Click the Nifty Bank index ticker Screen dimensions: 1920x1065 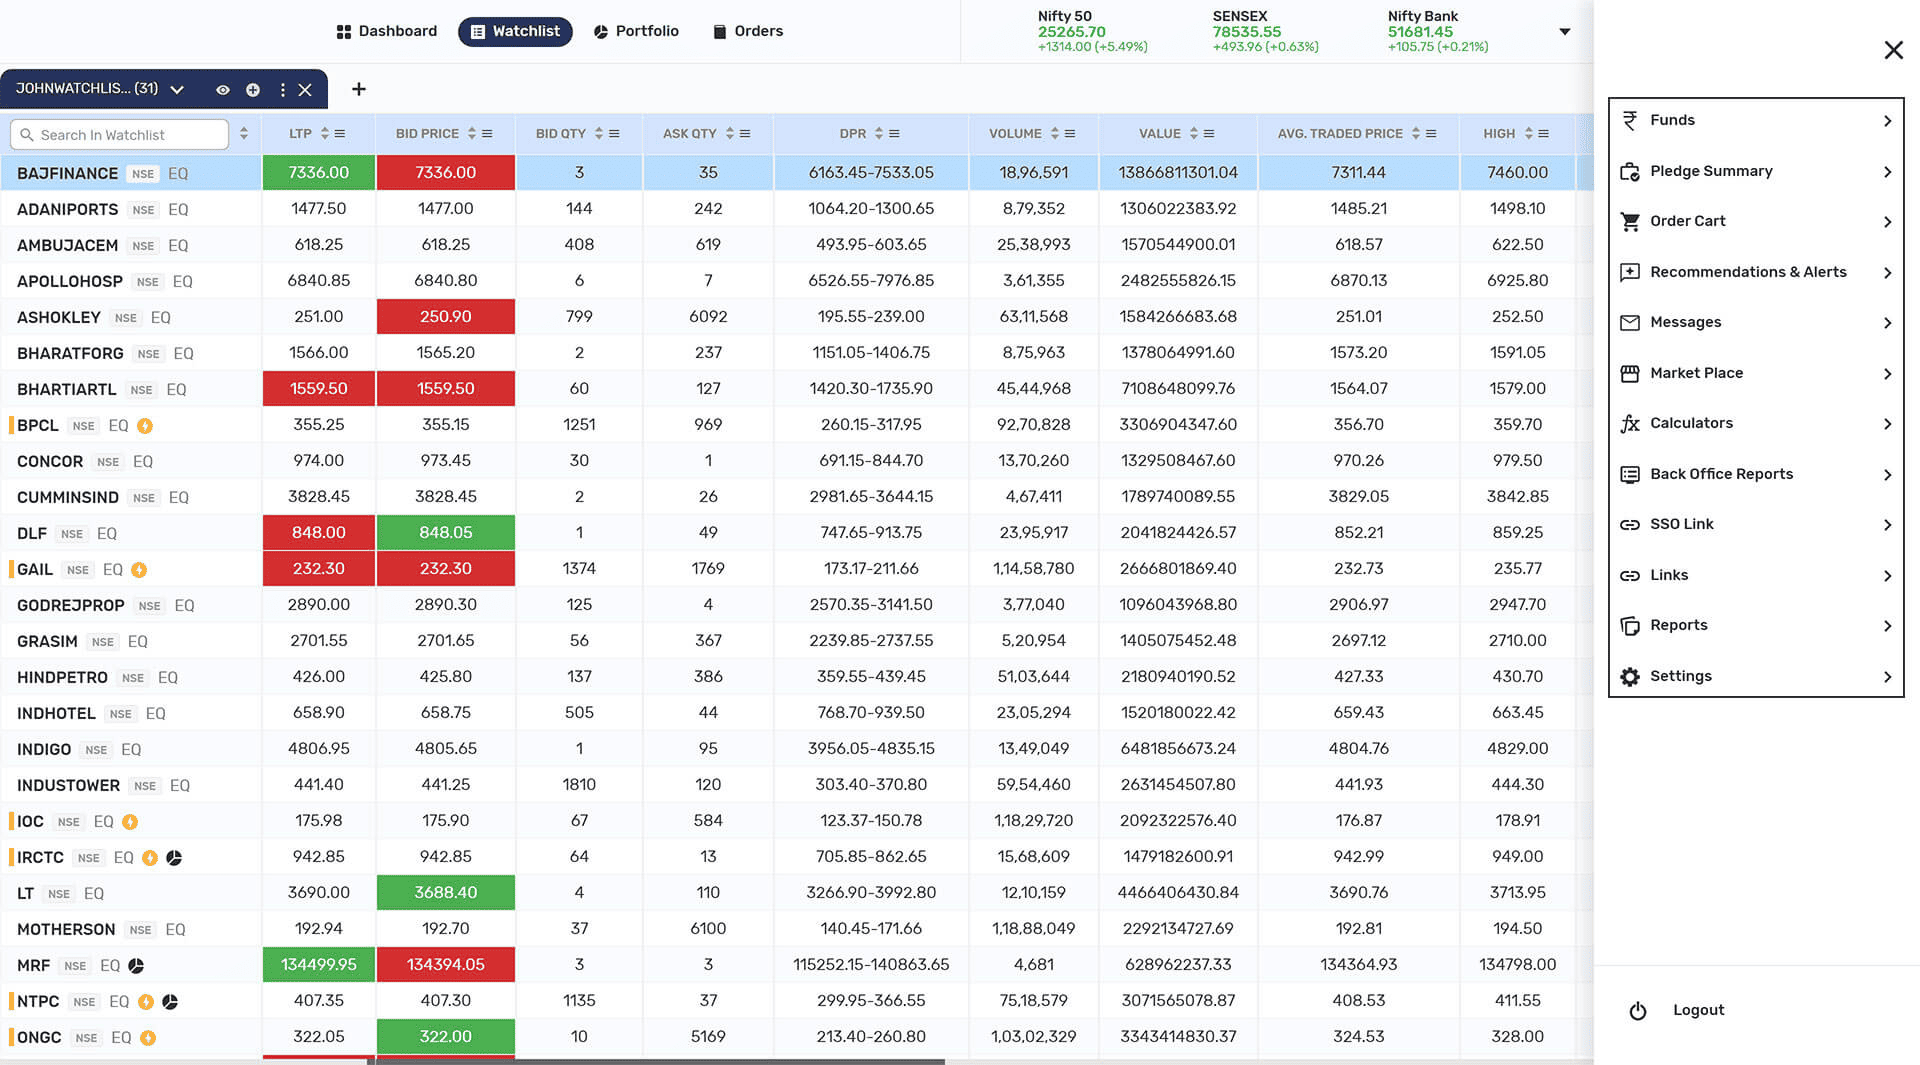1437,32
